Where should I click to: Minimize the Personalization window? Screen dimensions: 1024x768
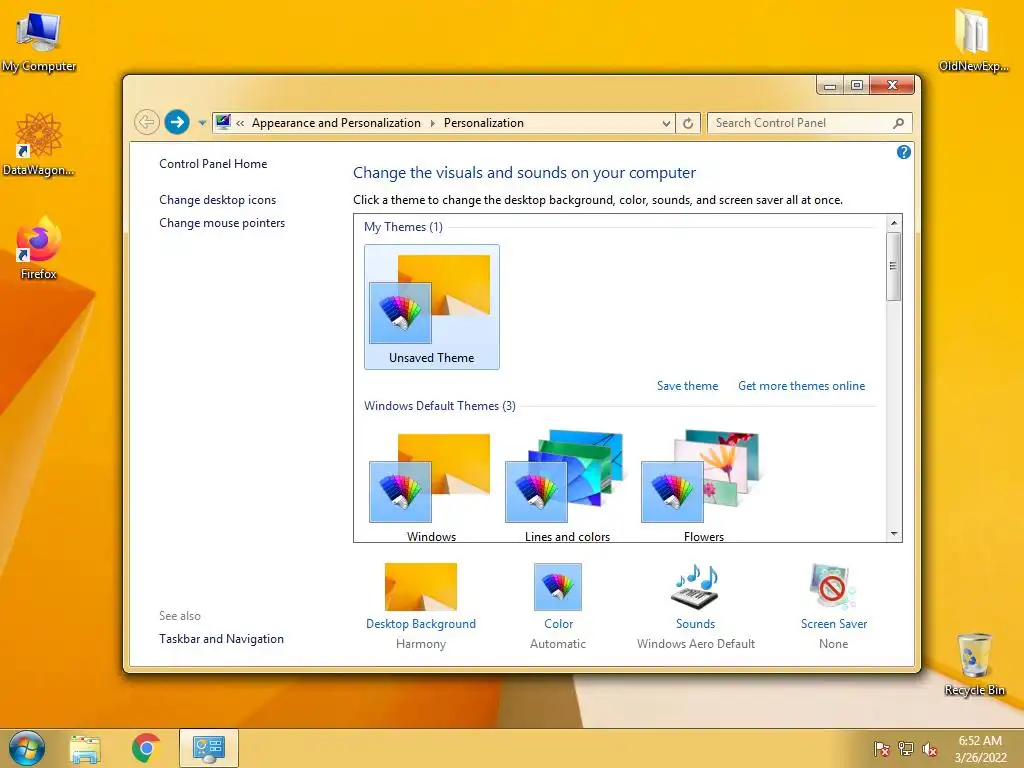pos(830,86)
